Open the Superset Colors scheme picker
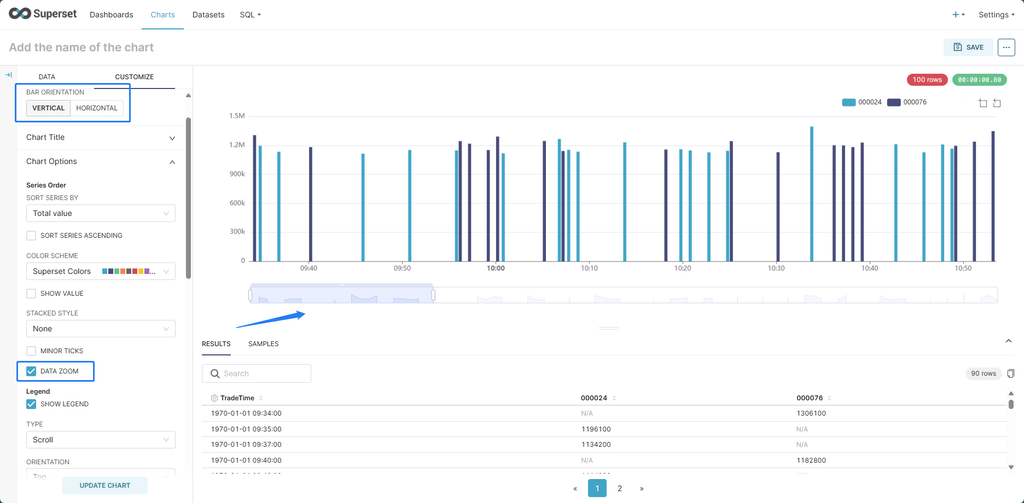Image resolution: width=1024 pixels, height=503 pixels. pyautogui.click(x=100, y=271)
